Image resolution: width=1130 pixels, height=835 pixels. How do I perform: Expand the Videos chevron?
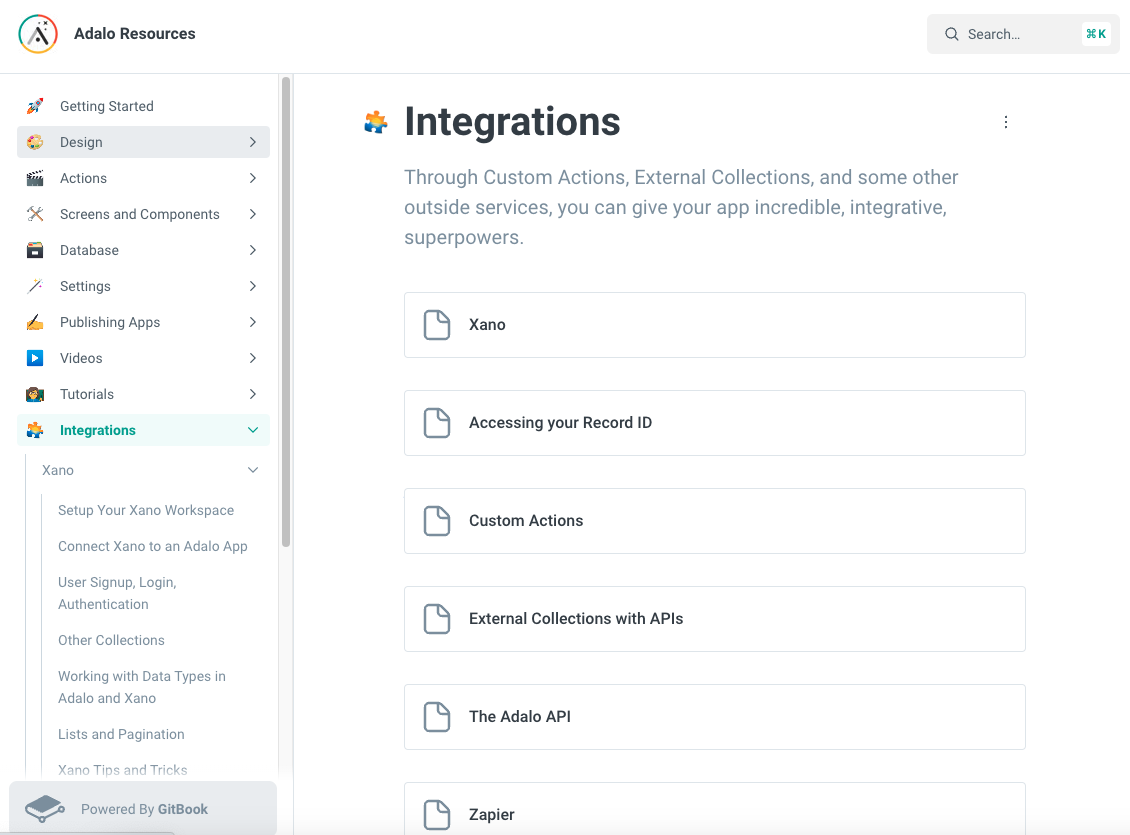pos(253,358)
